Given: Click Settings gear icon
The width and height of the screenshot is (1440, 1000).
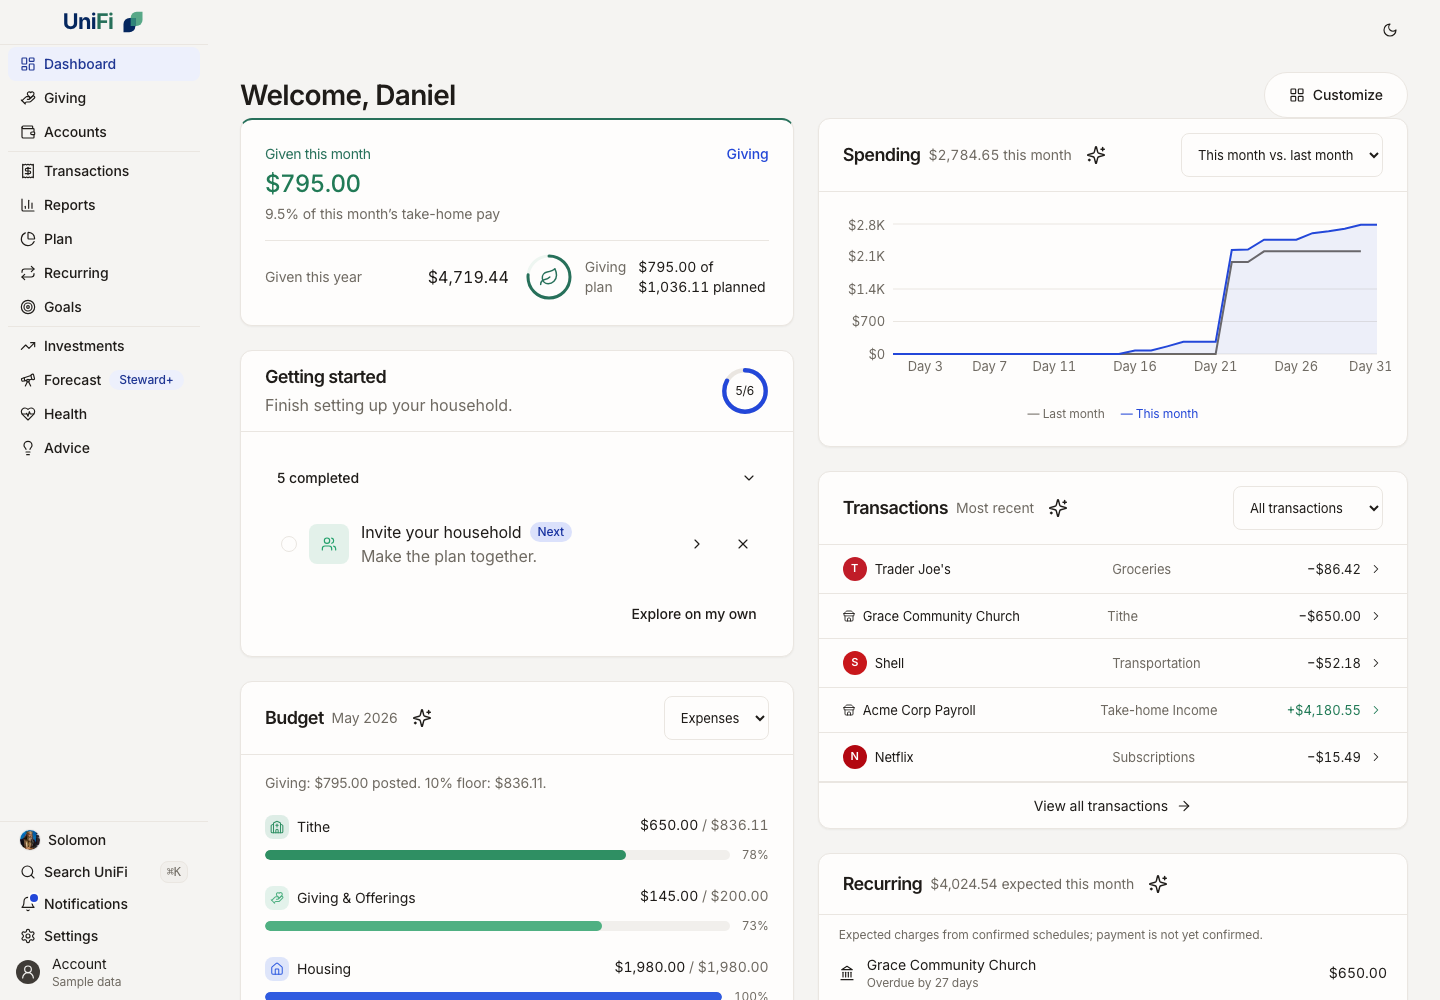Looking at the screenshot, I should pyautogui.click(x=28, y=936).
